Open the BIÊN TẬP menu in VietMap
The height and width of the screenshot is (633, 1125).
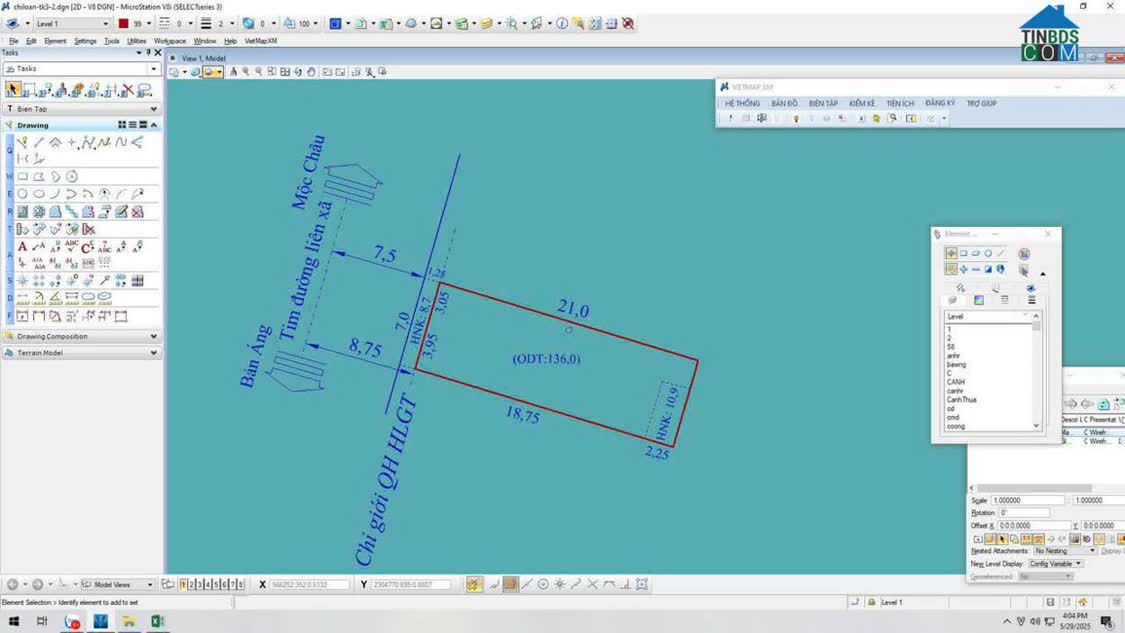pos(823,103)
